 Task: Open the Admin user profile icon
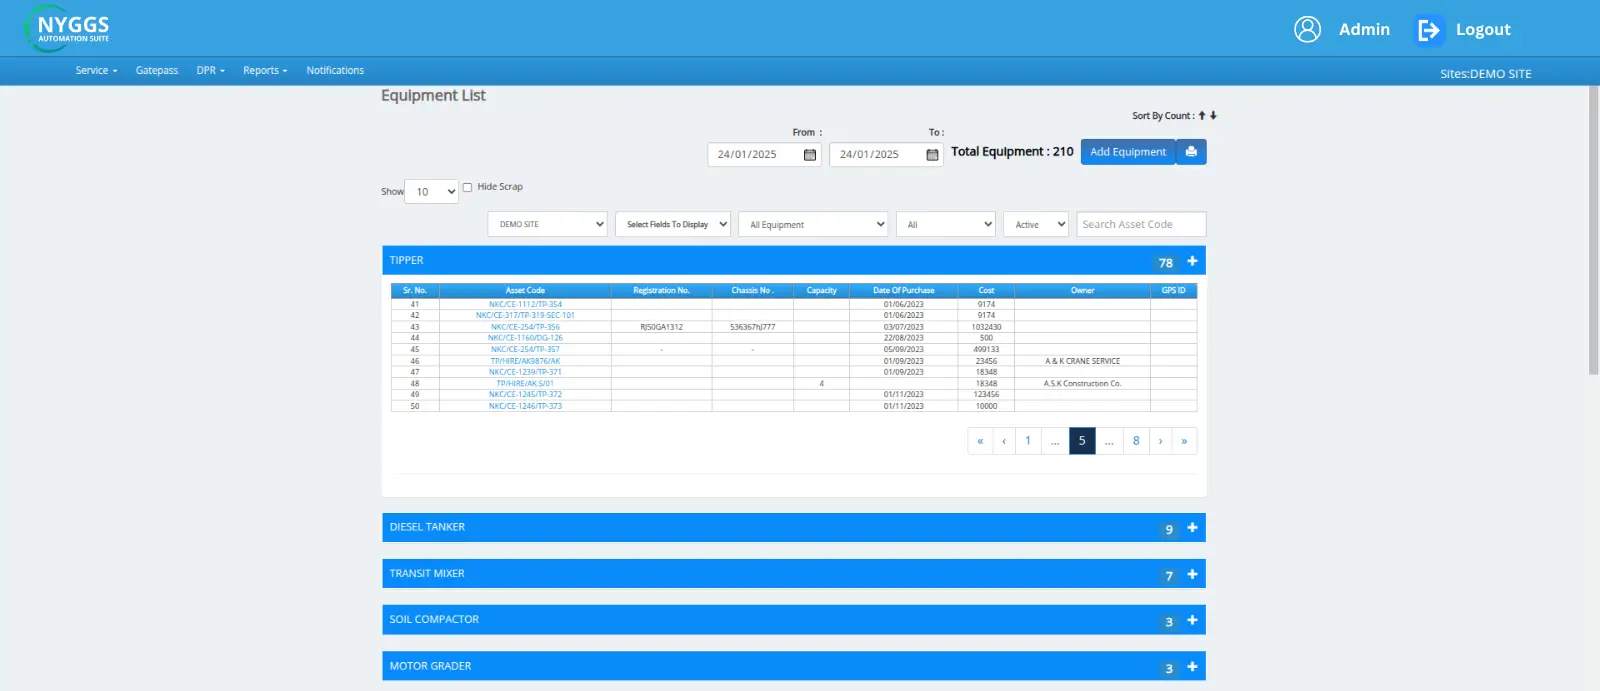1307,29
